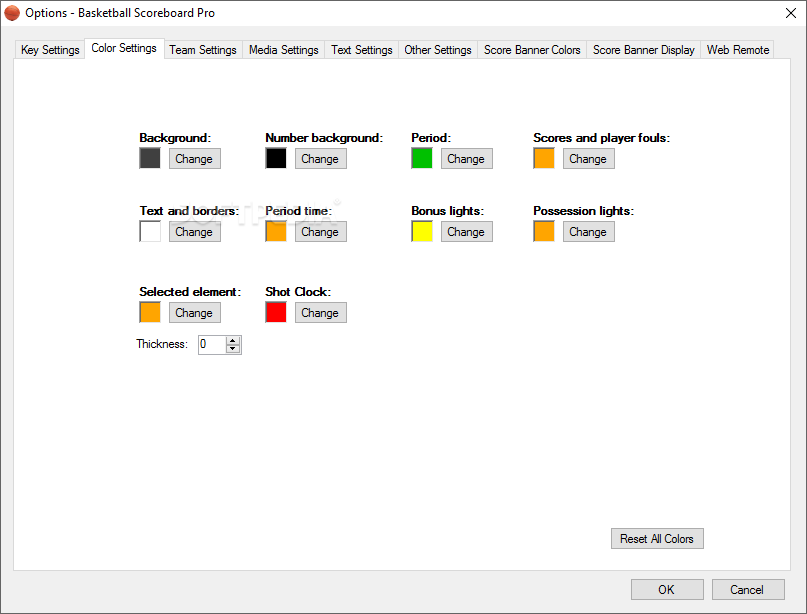This screenshot has height=614, width=807.
Task: Click the Thickness value field
Action: click(212, 344)
